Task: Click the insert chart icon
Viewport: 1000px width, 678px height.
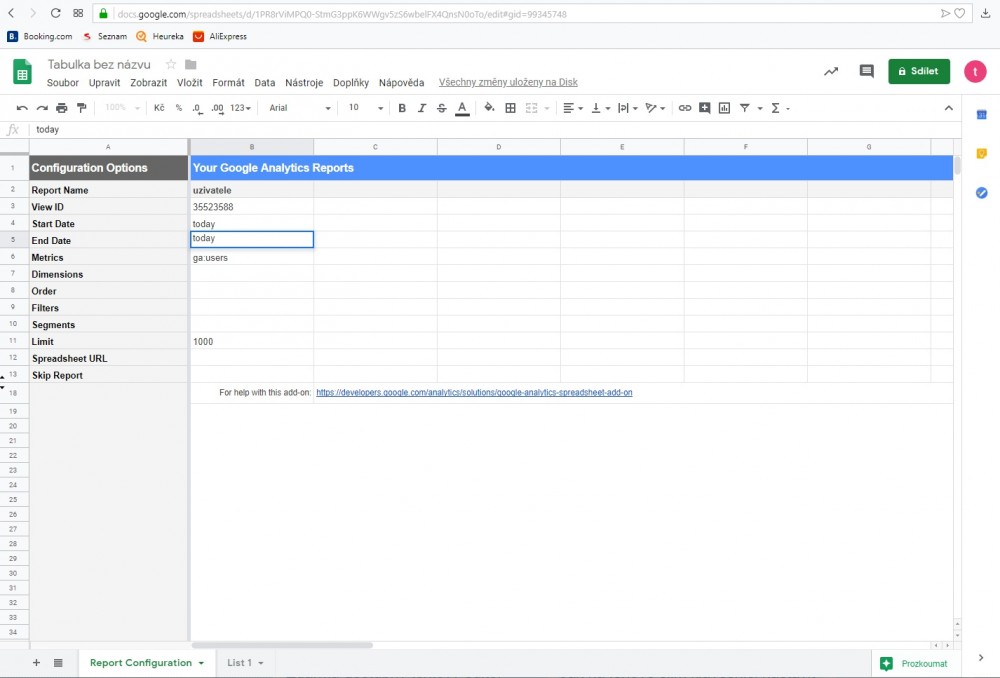Action: coord(724,108)
